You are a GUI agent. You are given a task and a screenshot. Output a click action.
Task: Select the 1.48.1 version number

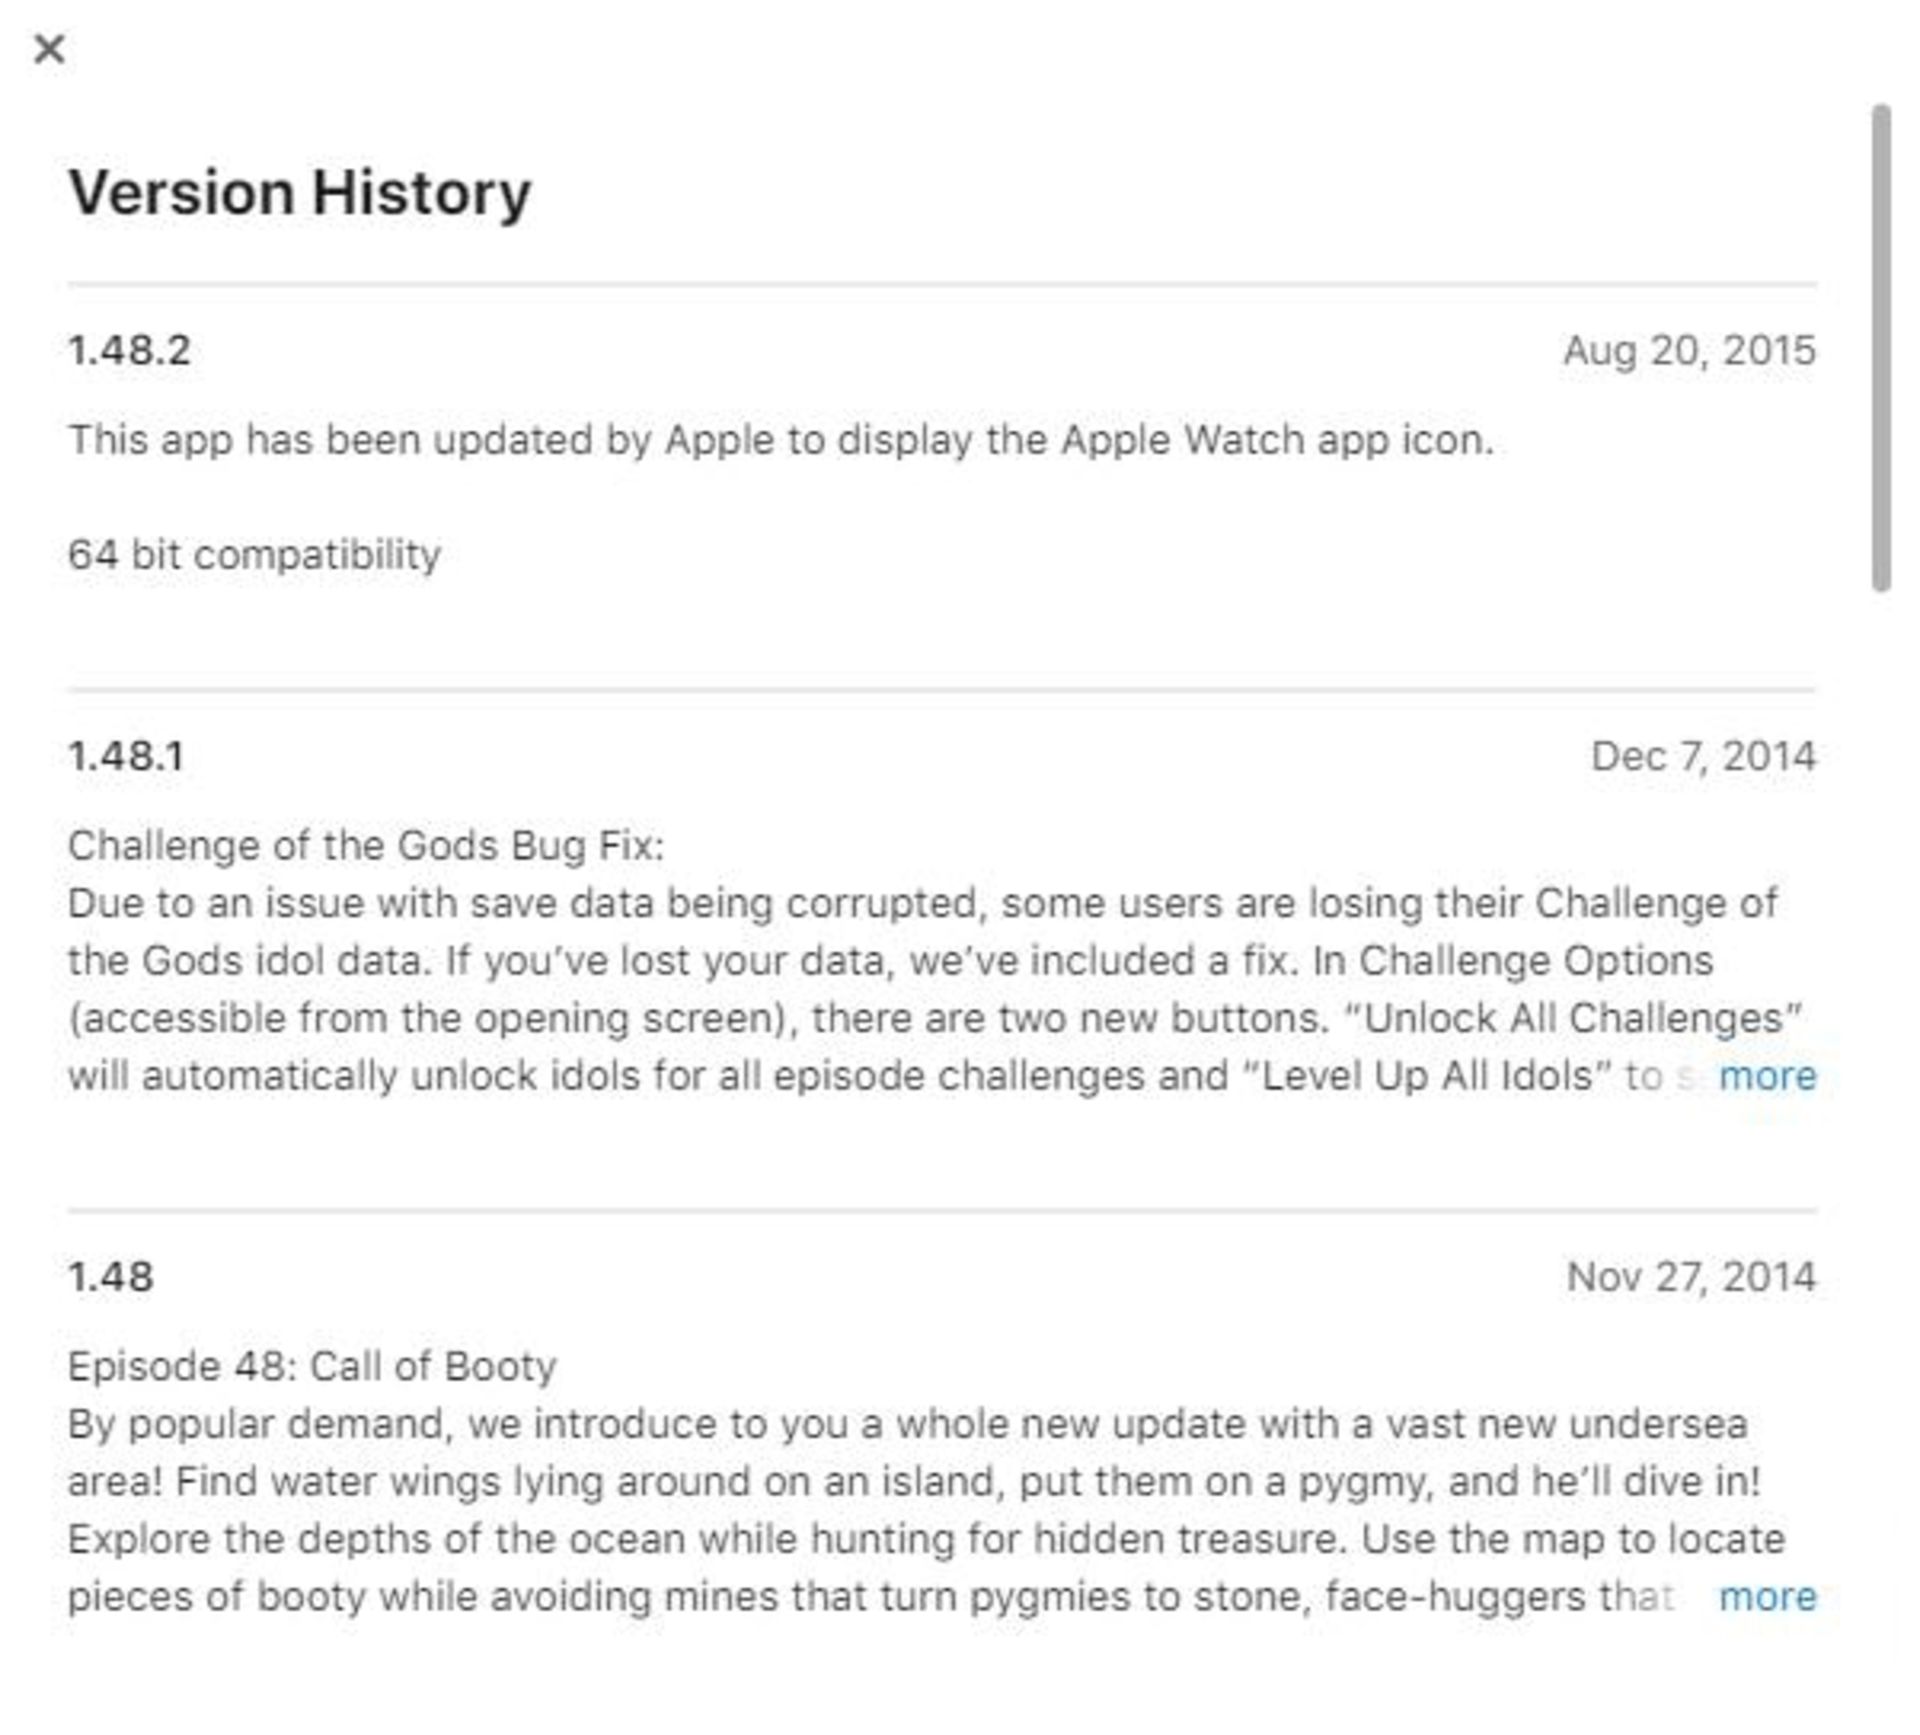pos(126,757)
